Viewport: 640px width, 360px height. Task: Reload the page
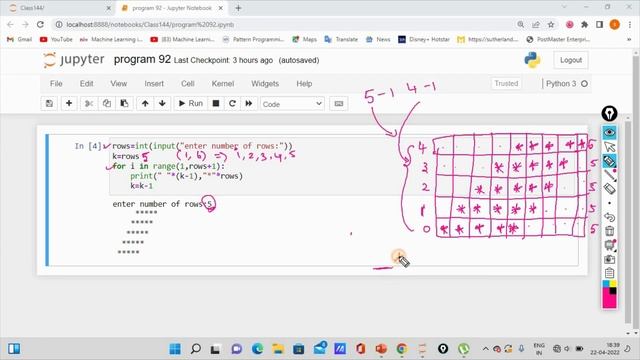click(x=40, y=24)
